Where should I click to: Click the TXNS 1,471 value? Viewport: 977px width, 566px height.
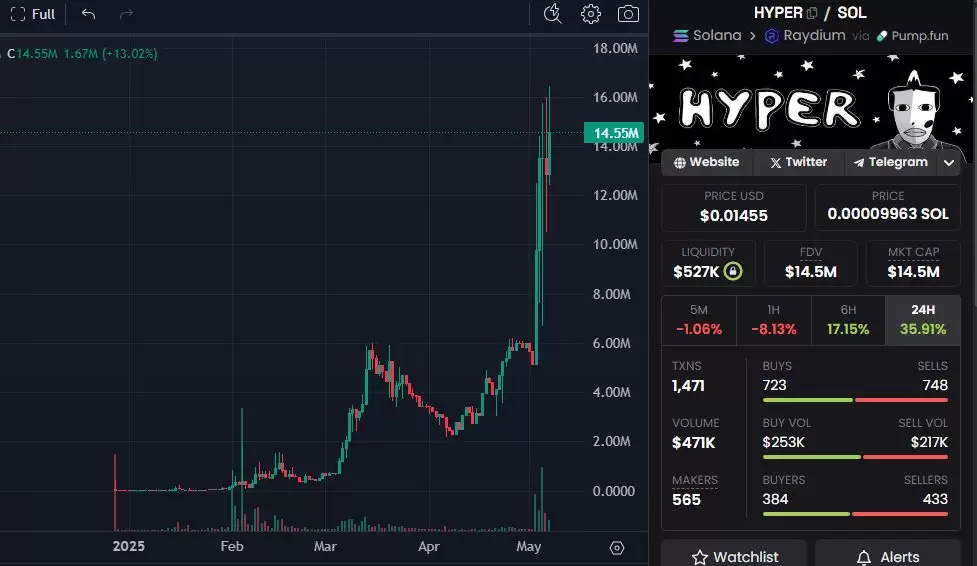click(688, 386)
